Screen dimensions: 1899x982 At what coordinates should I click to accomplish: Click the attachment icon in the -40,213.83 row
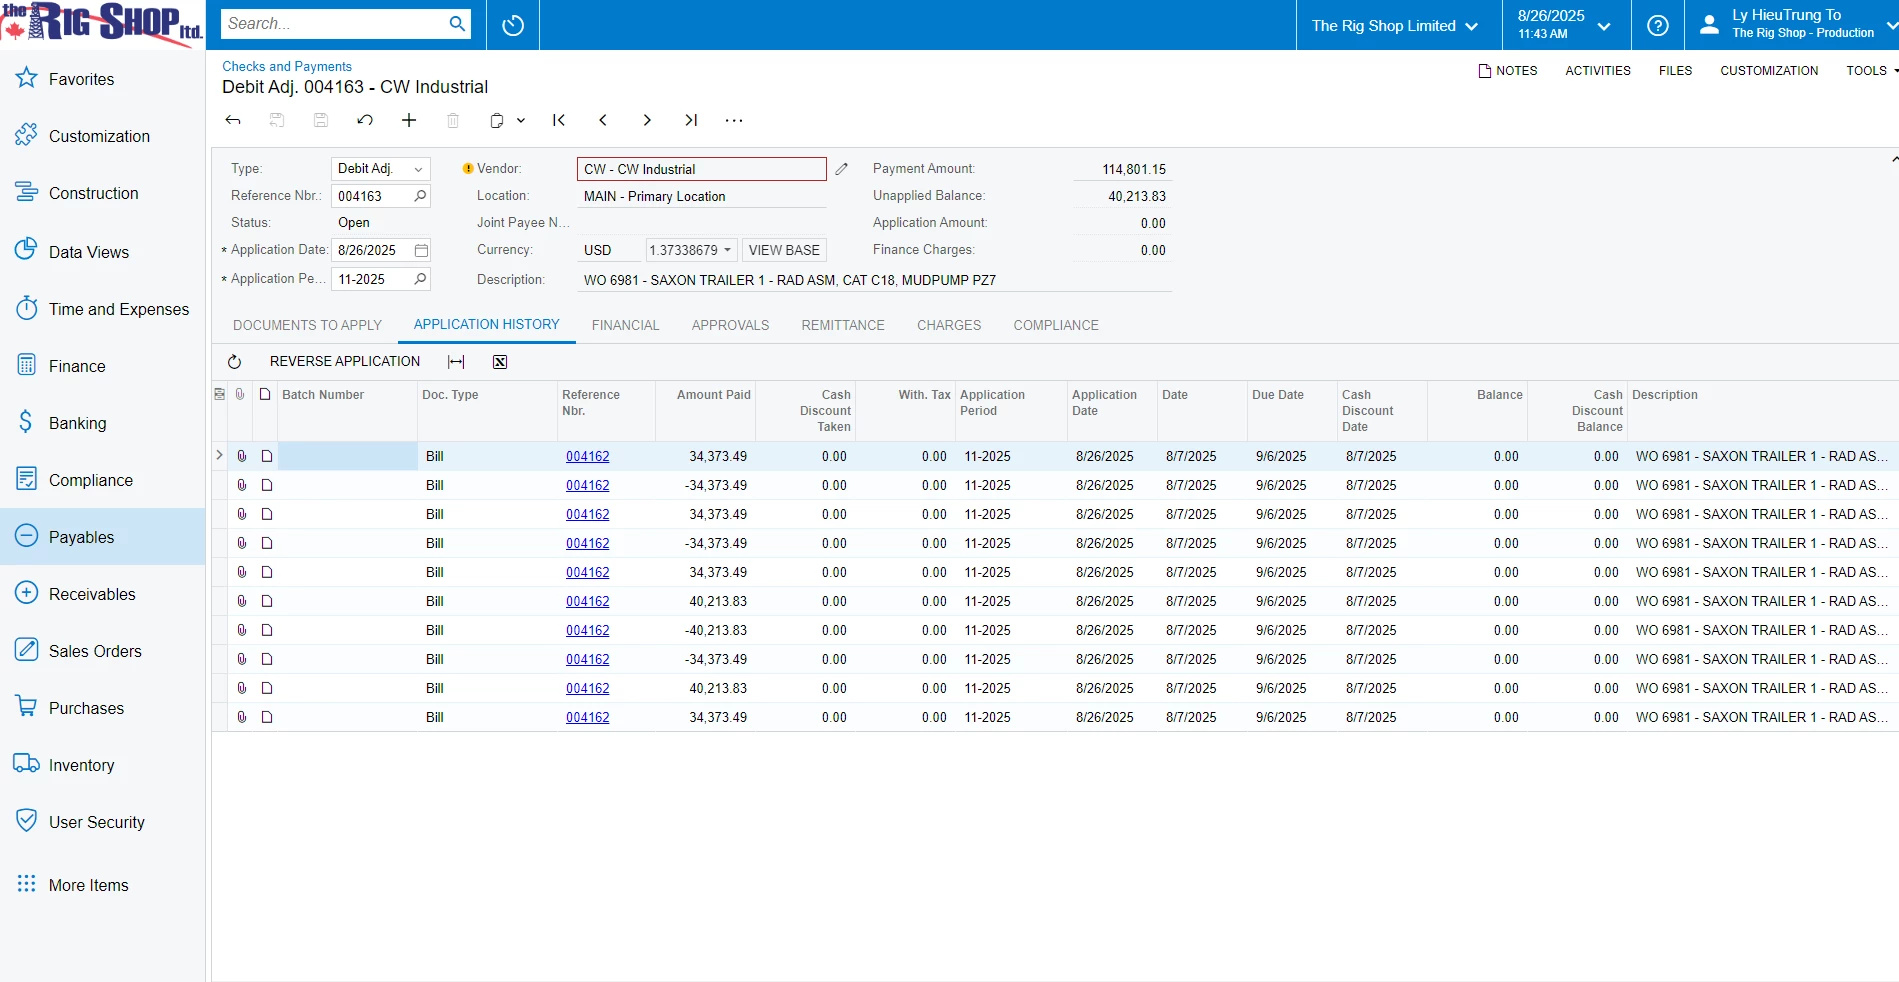tap(241, 630)
